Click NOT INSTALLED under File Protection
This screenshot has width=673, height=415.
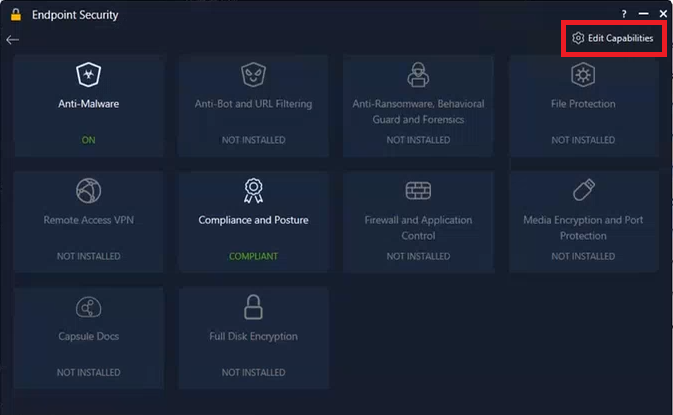(583, 140)
